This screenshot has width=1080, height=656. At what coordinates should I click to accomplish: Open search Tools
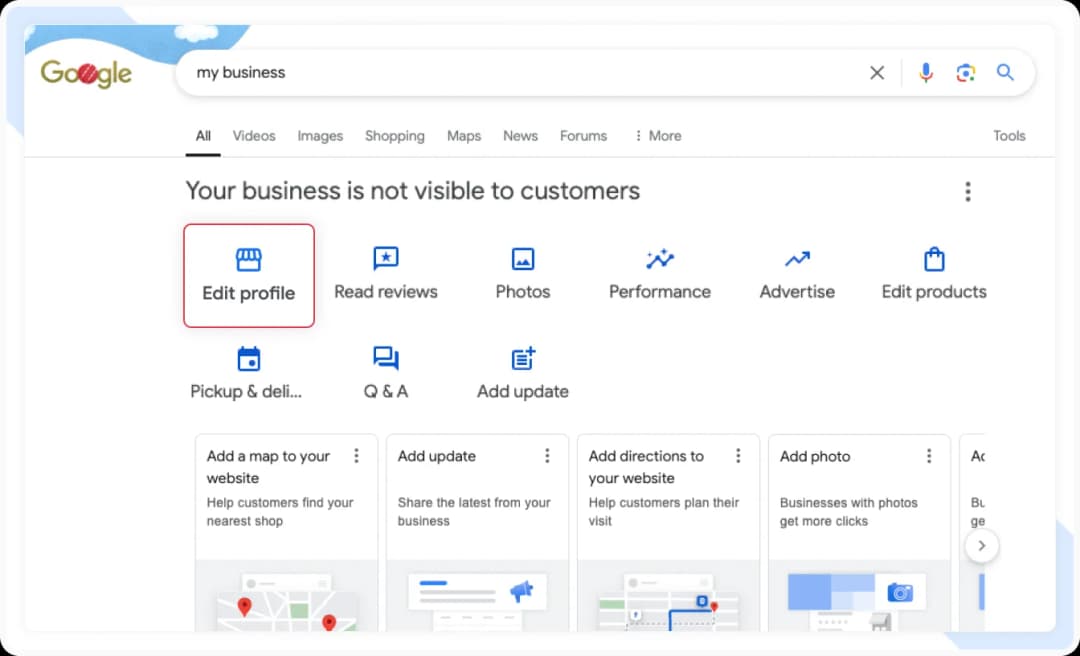tap(1010, 135)
